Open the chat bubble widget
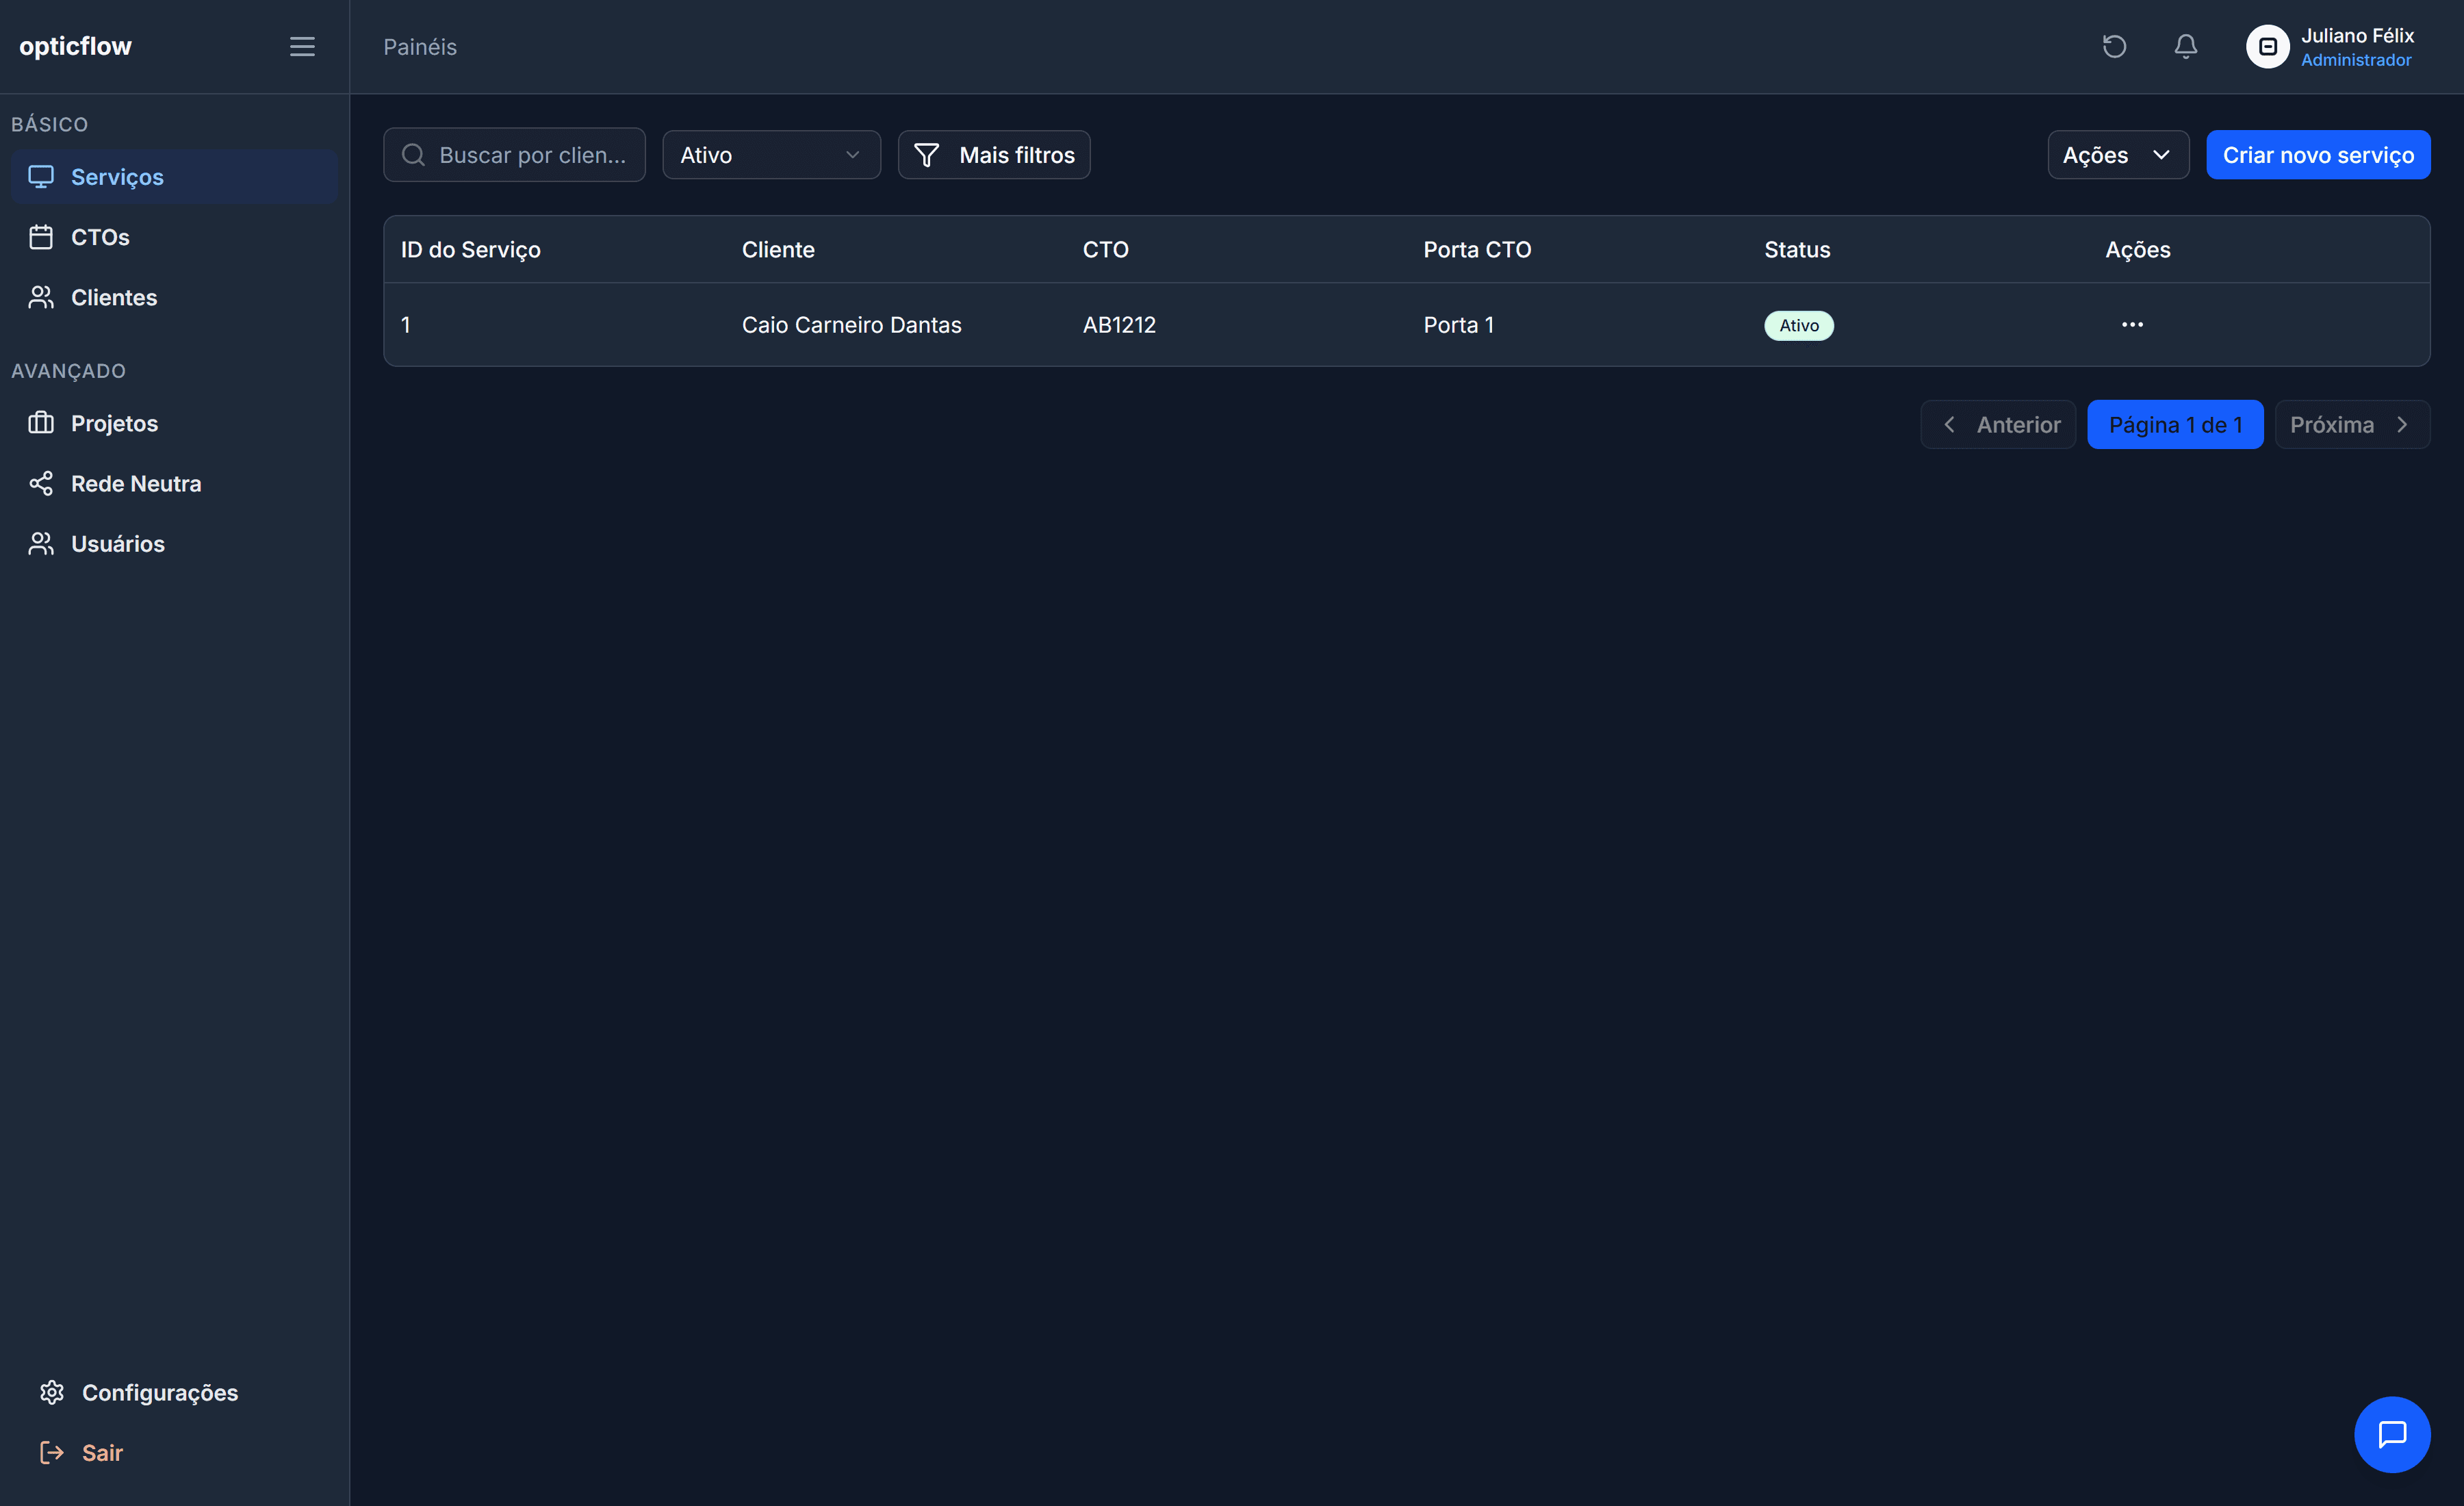This screenshot has height=1506, width=2464. (2392, 1434)
